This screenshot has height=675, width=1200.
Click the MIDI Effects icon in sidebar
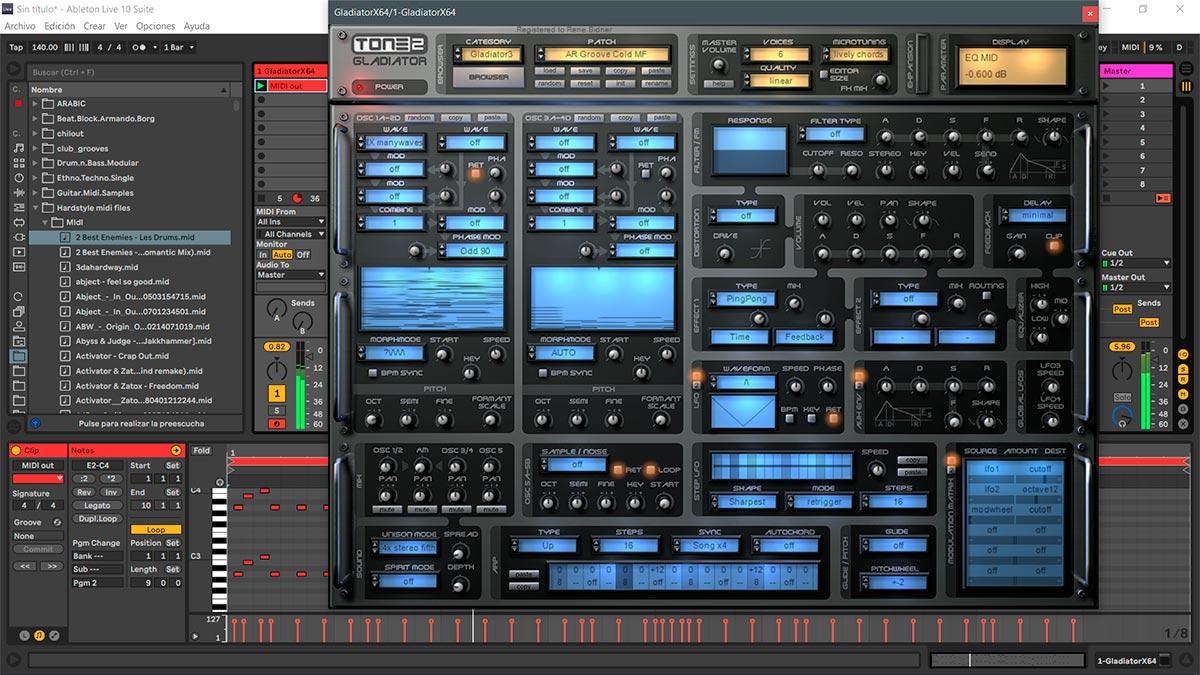coord(18,207)
